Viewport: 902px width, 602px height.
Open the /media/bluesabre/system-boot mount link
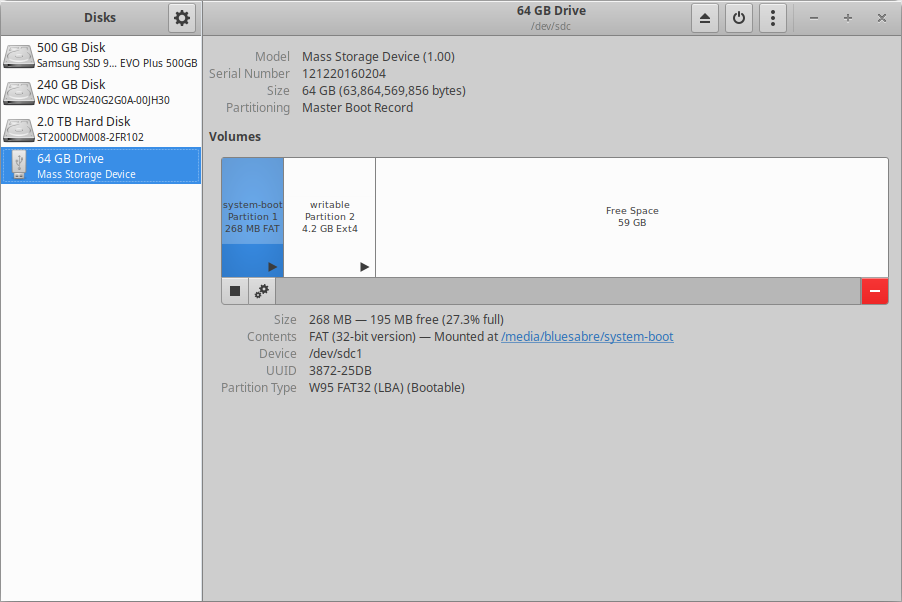(587, 336)
